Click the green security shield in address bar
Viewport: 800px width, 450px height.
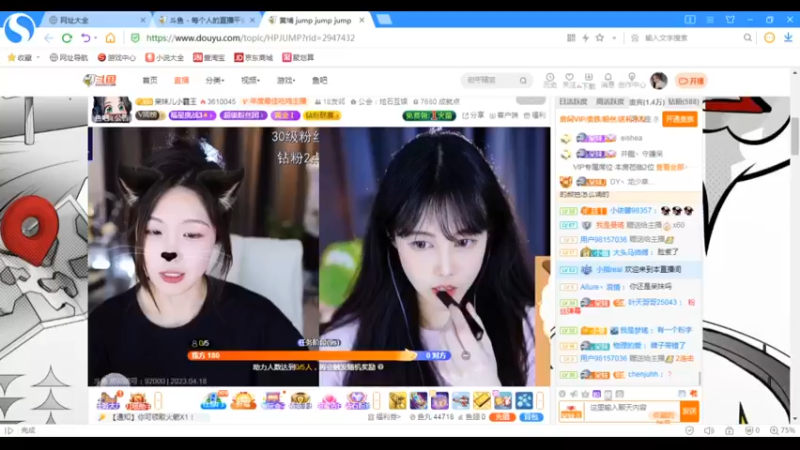[135, 38]
